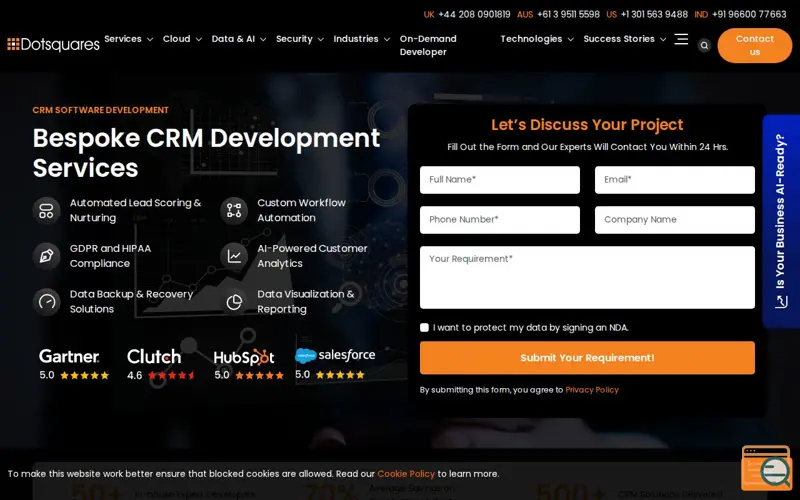The height and width of the screenshot is (500, 800).
Task: Open the Cookie Policy link
Action: [x=406, y=474]
